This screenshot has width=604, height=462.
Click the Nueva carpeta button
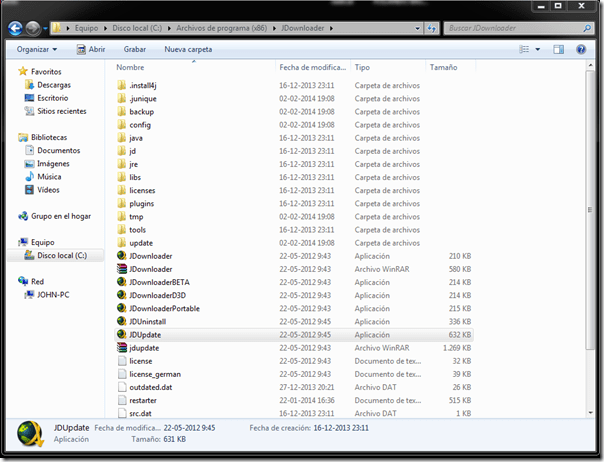click(188, 49)
